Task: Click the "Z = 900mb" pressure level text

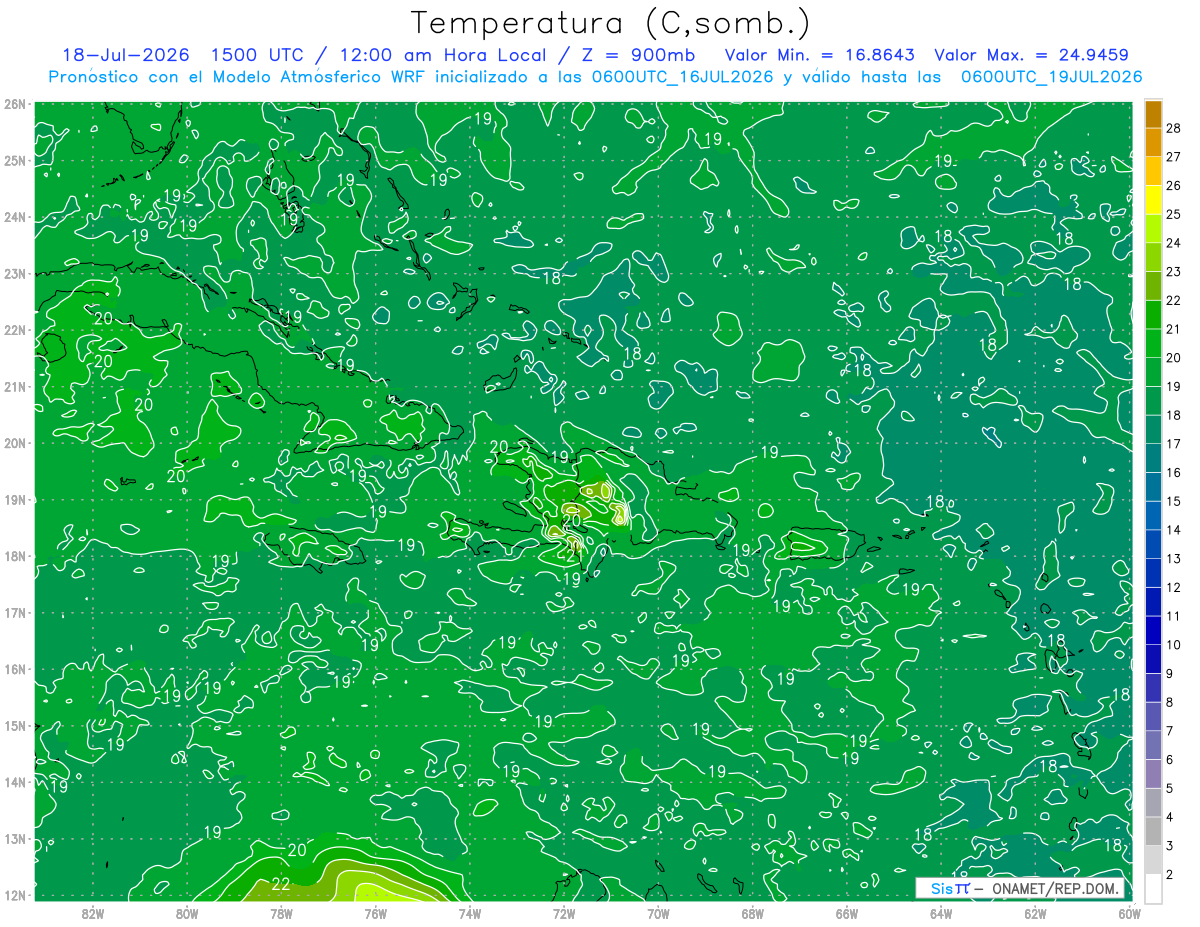Action: (x=639, y=55)
